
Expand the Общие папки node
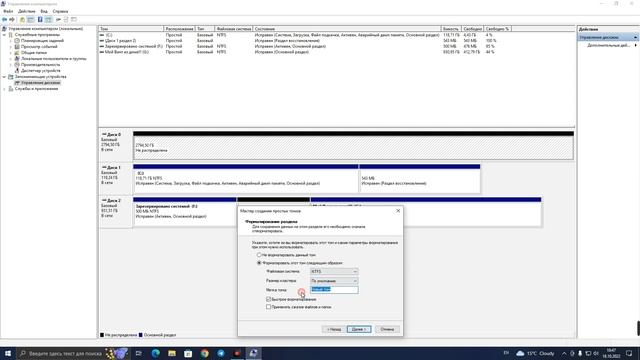pyautogui.click(x=11, y=53)
